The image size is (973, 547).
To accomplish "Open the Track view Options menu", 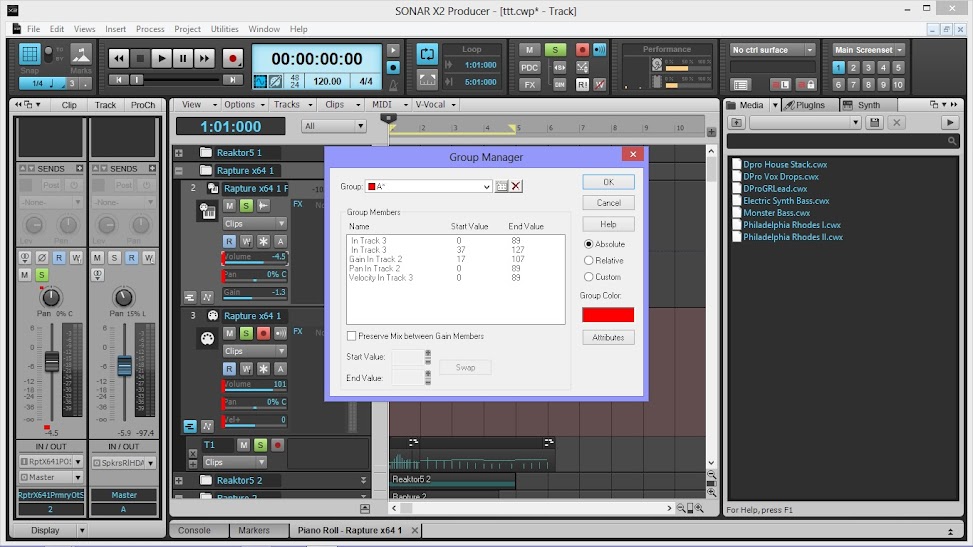I will click(x=244, y=104).
